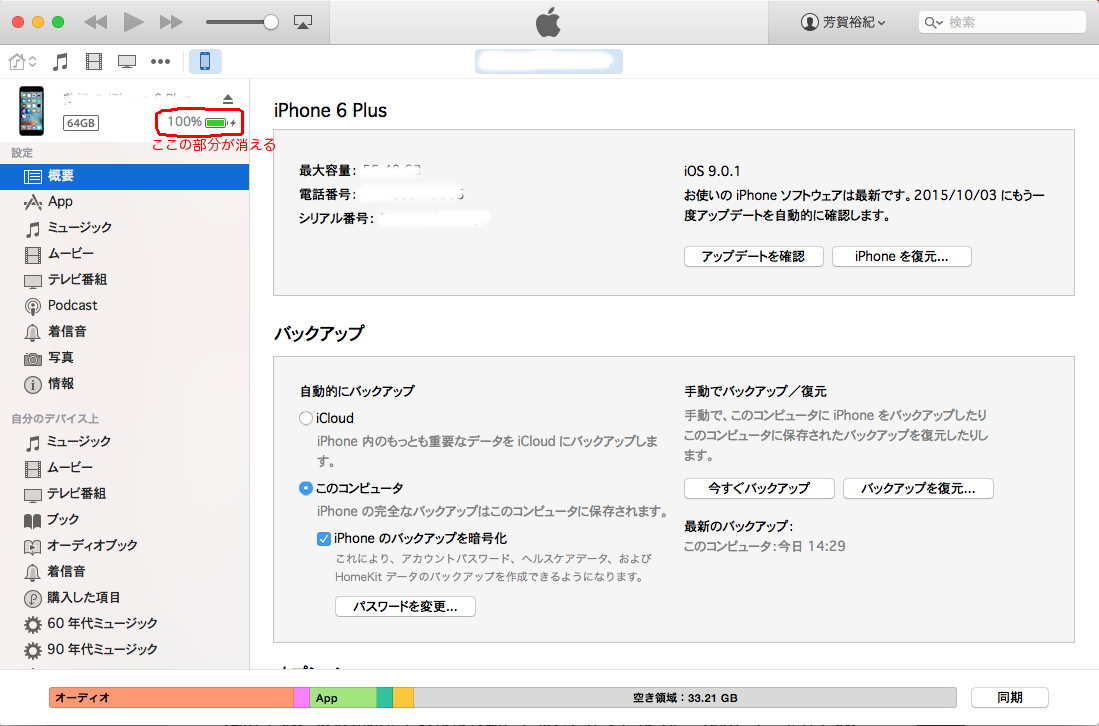Click the 100% battery indicator
Viewport: 1099px width, 726px height.
point(200,123)
